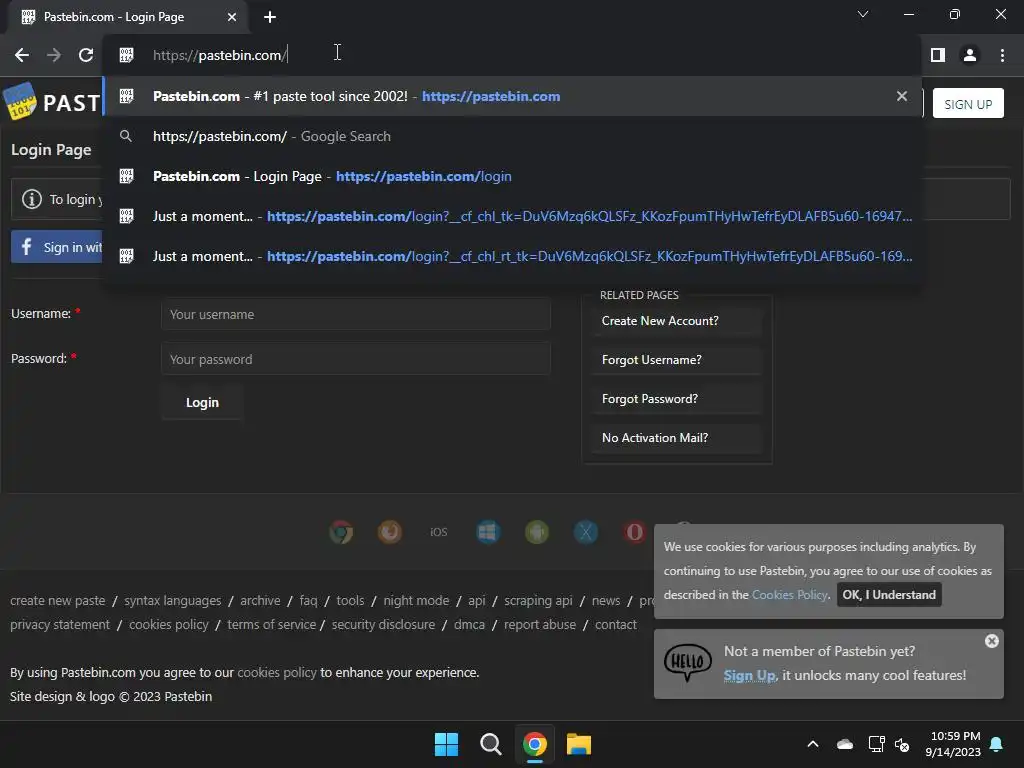Click the iOS app icon in footer
This screenshot has width=1024, height=768.
[439, 532]
